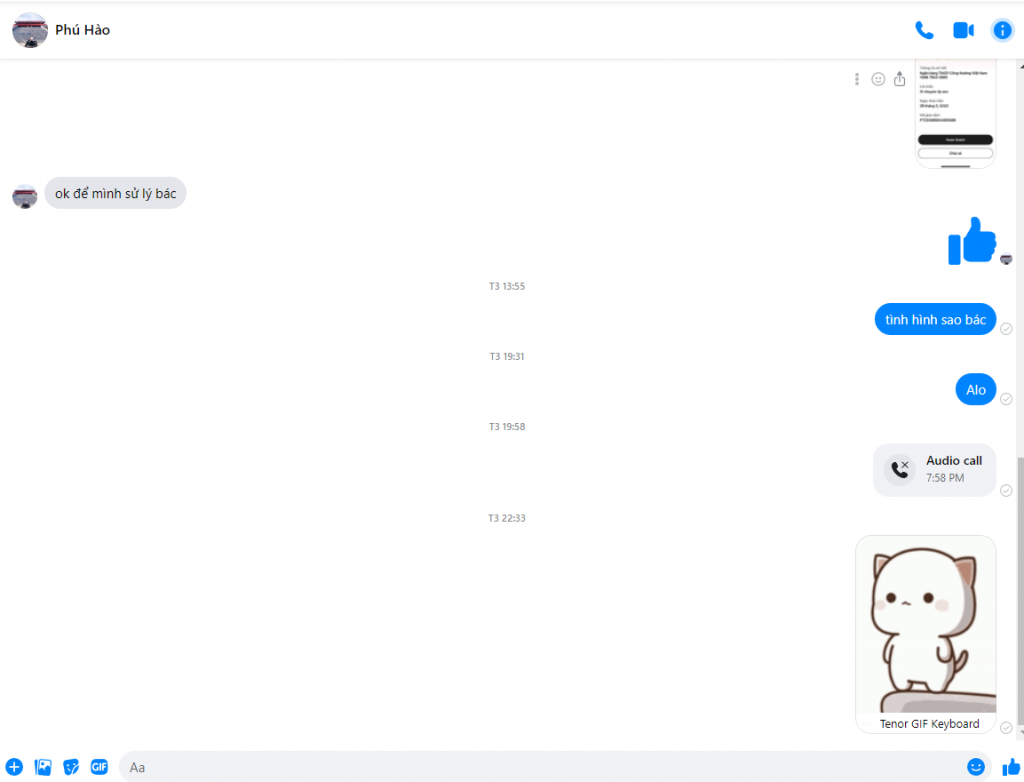
Task: Send a thumbs-up with the like icon
Action: [1010, 767]
